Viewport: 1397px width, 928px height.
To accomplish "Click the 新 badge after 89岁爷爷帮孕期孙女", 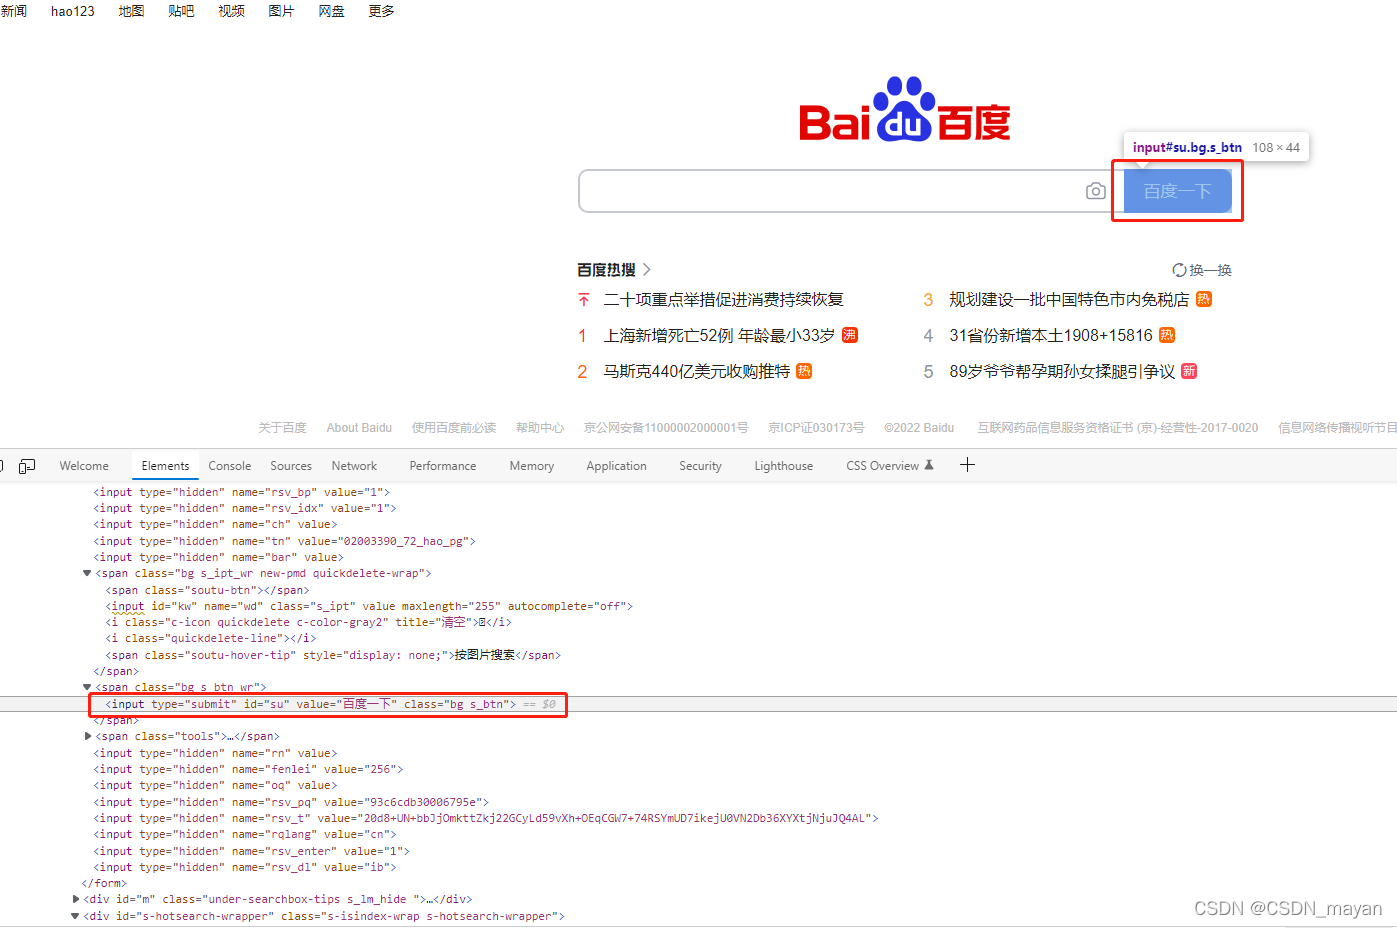I will 1189,371.
